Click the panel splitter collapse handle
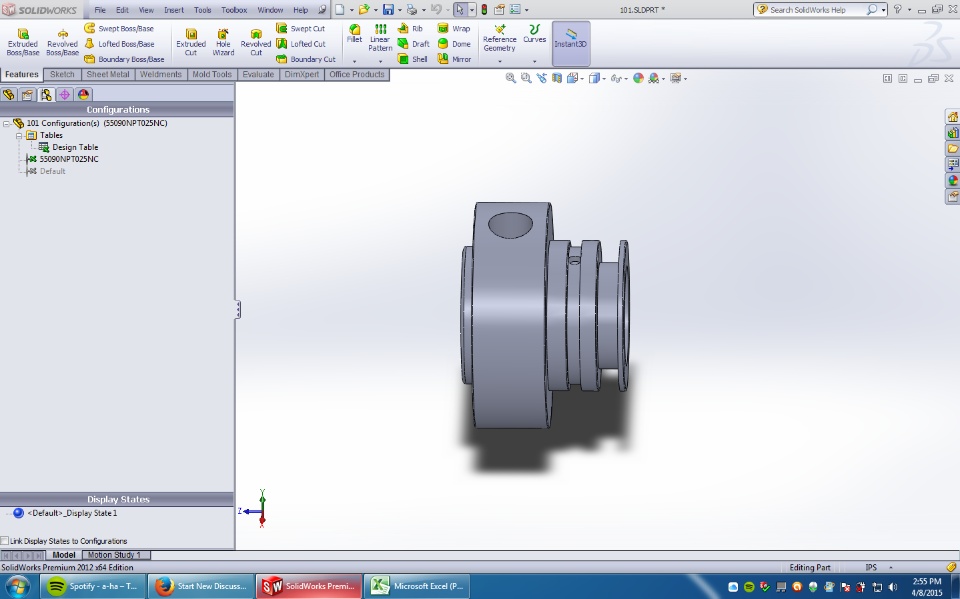This screenshot has width=960, height=599. coord(238,309)
